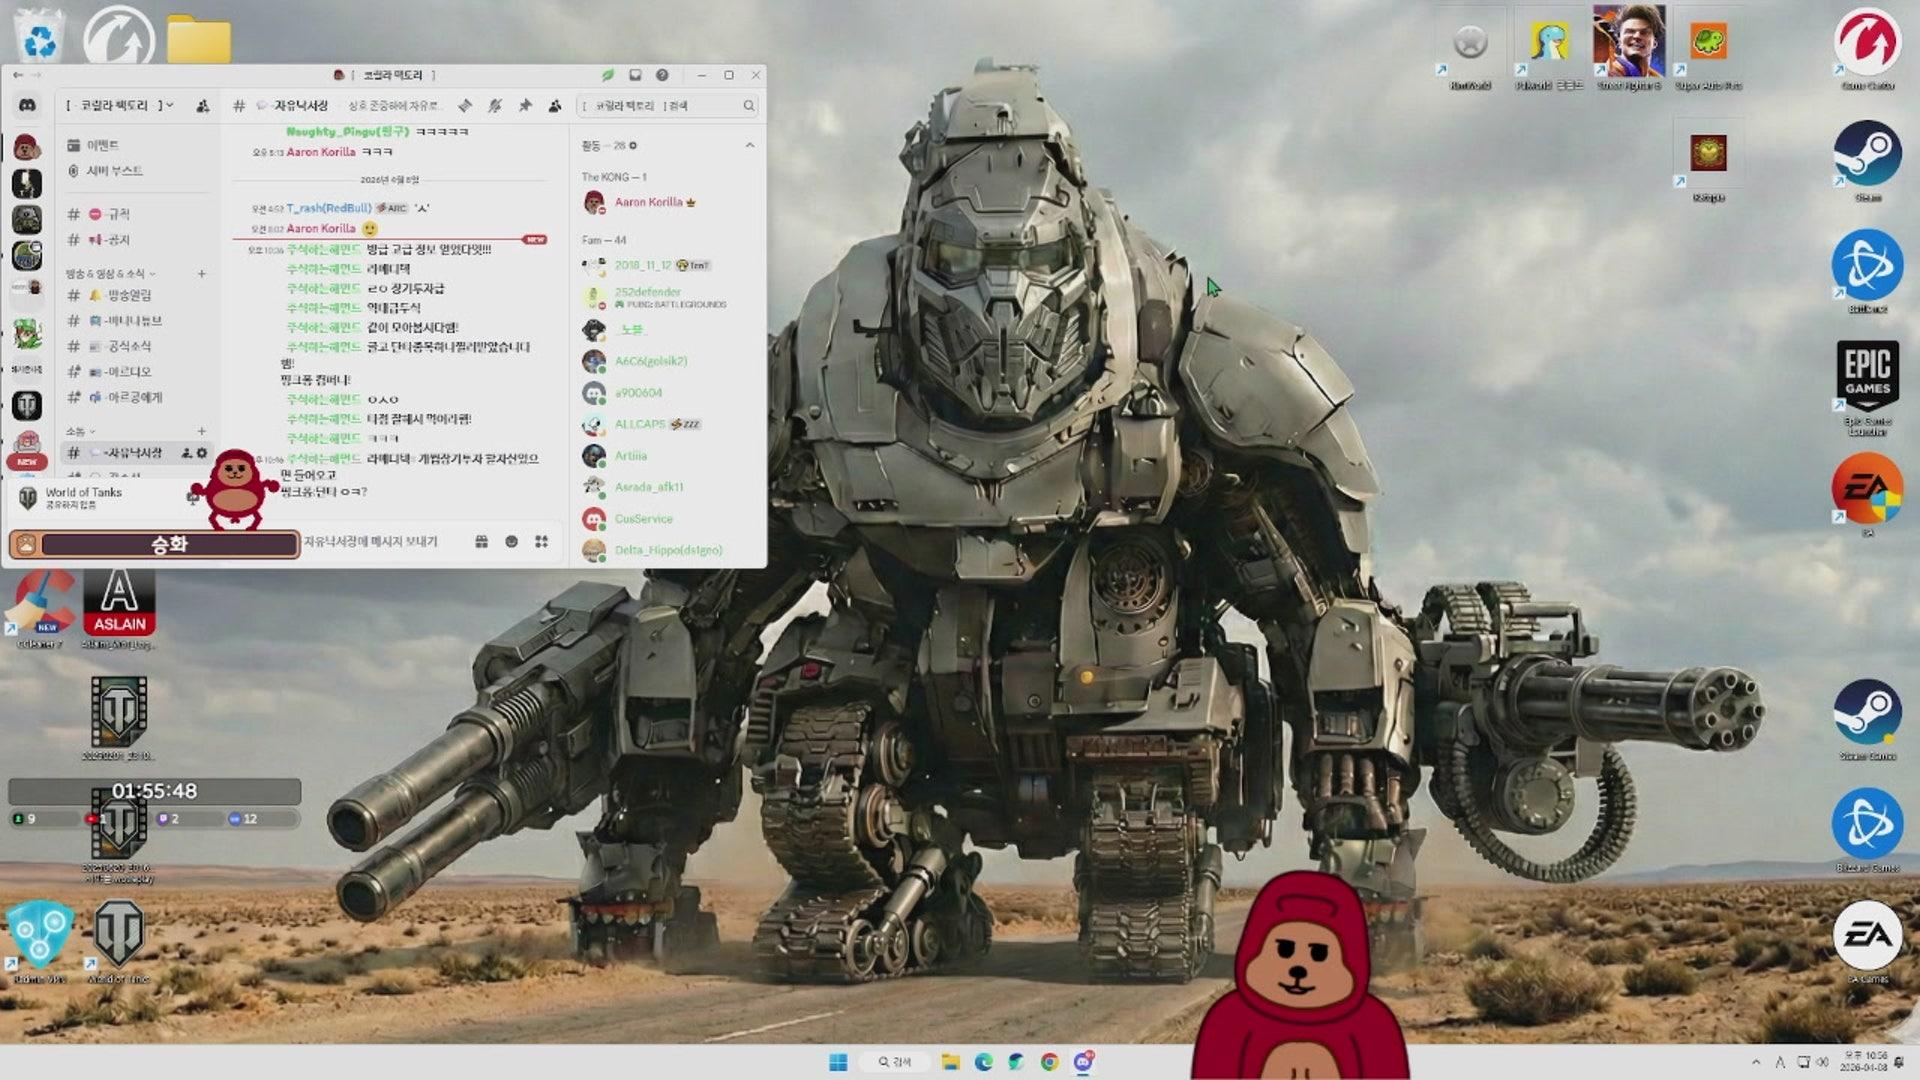The height and width of the screenshot is (1080, 1920).
Task: Open Discord direct messages home icon
Action: 27,105
